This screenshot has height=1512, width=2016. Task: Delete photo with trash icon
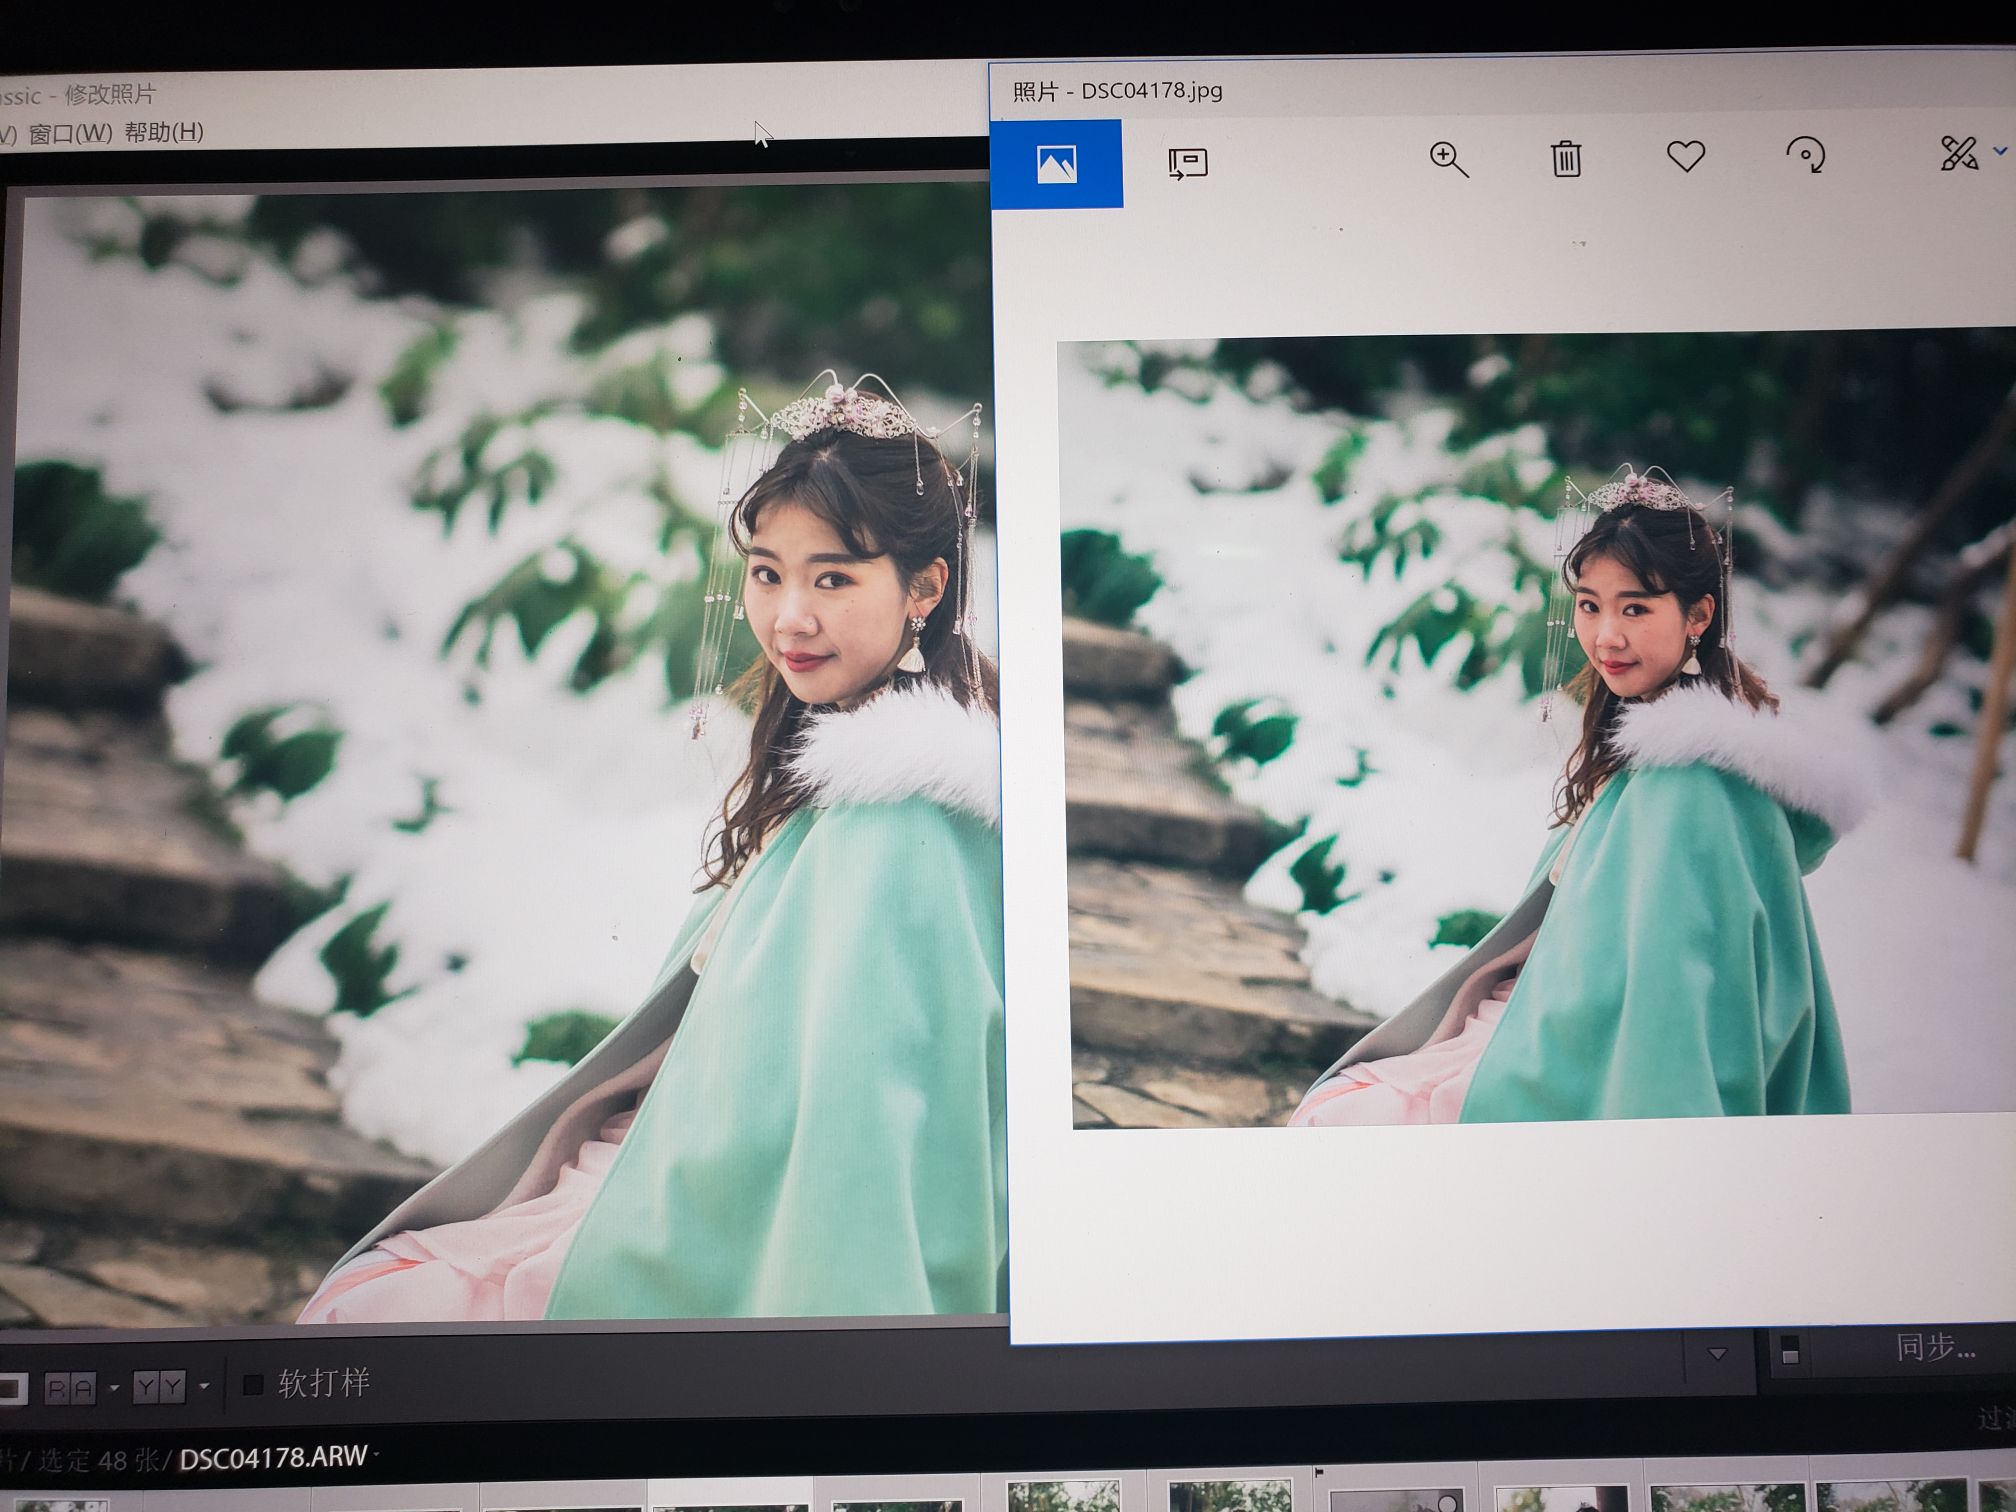[1566, 158]
